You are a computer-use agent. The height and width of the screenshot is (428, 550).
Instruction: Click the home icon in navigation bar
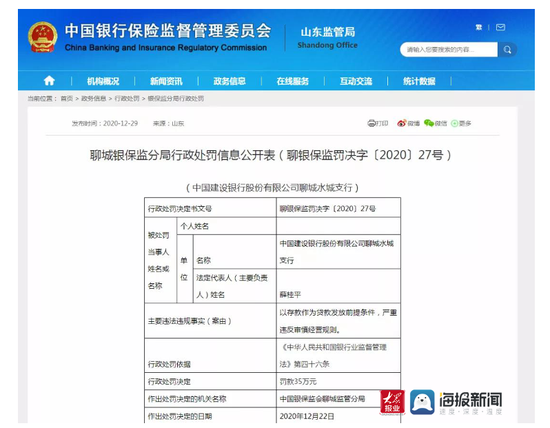tap(49, 81)
